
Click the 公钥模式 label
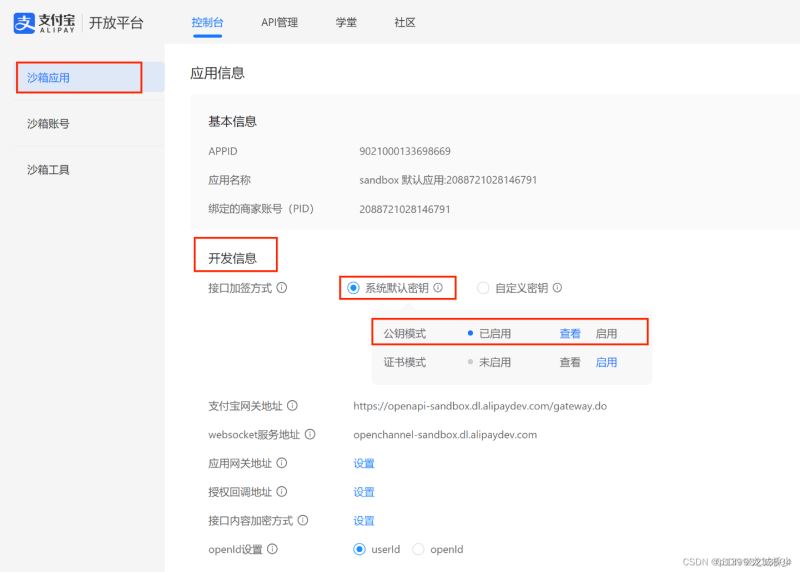coord(405,334)
